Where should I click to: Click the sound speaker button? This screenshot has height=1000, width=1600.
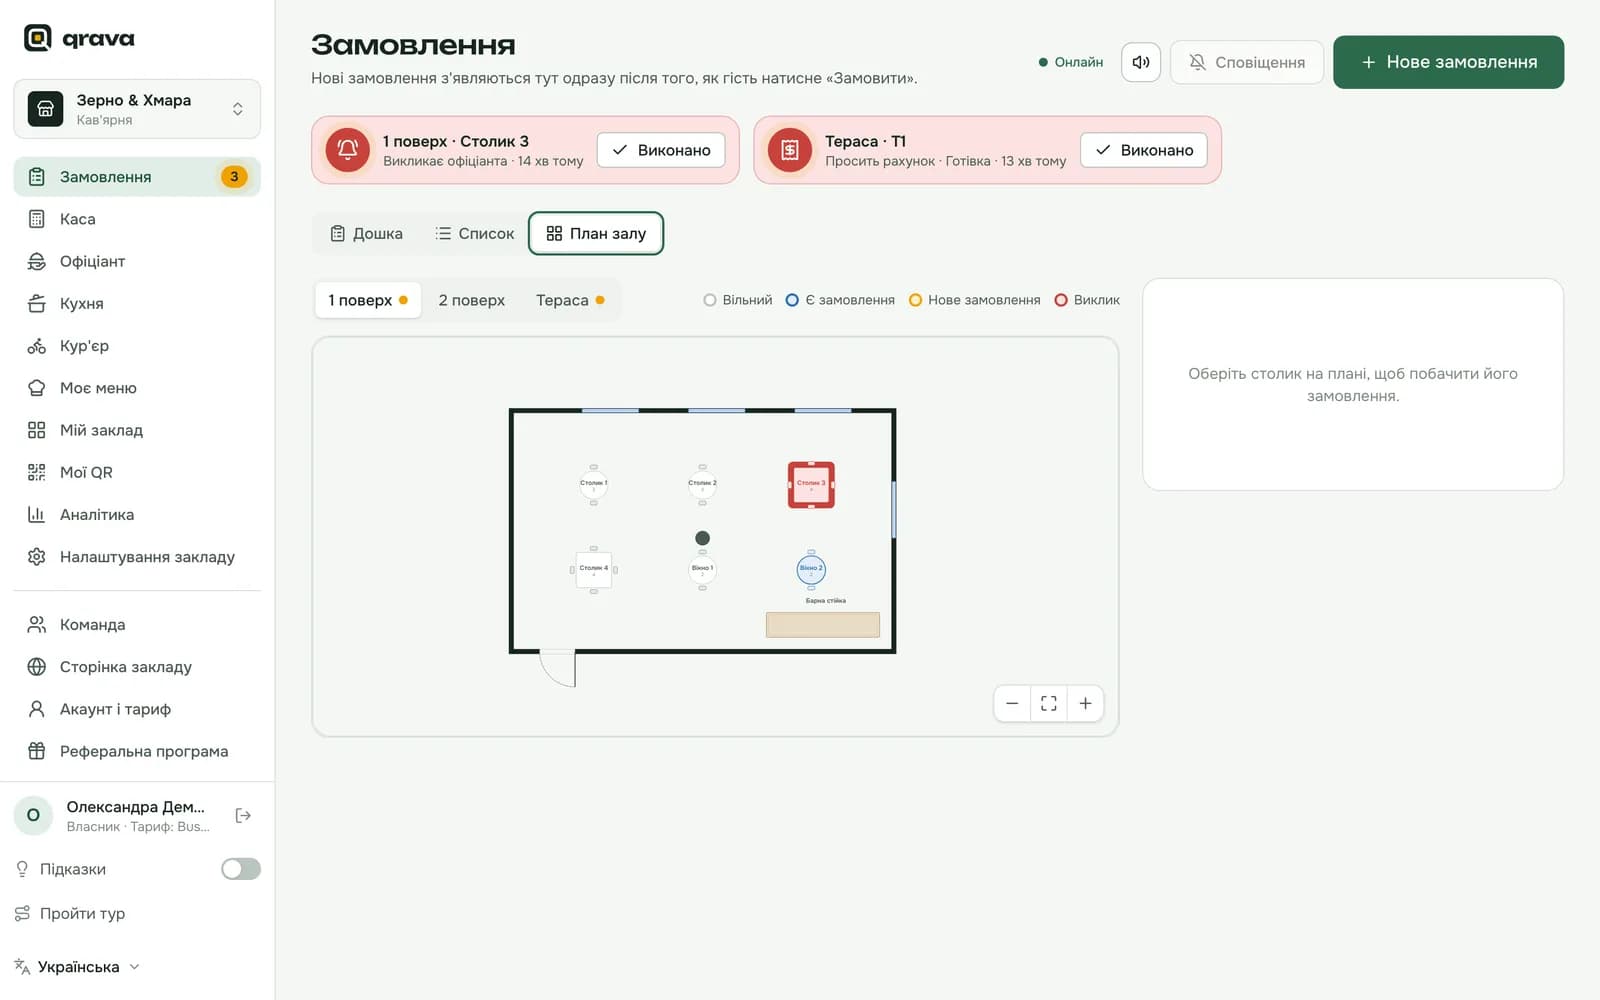pyautogui.click(x=1141, y=62)
